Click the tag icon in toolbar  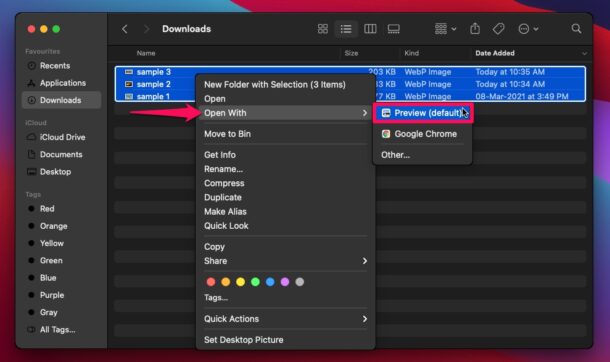tap(498, 29)
